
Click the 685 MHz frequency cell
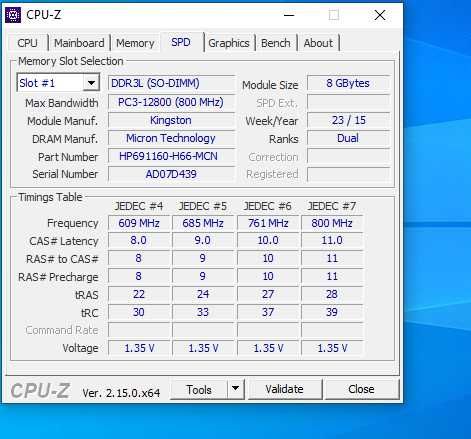tap(203, 223)
